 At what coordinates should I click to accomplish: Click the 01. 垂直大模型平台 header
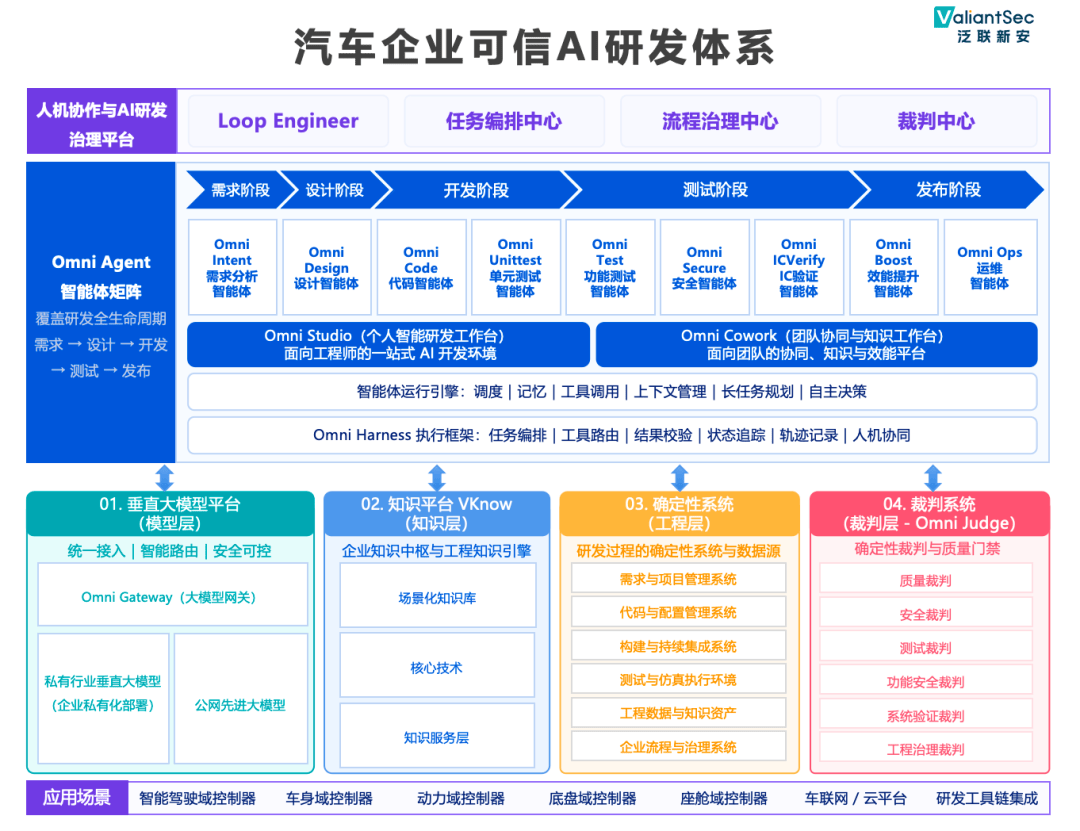[x=170, y=514]
